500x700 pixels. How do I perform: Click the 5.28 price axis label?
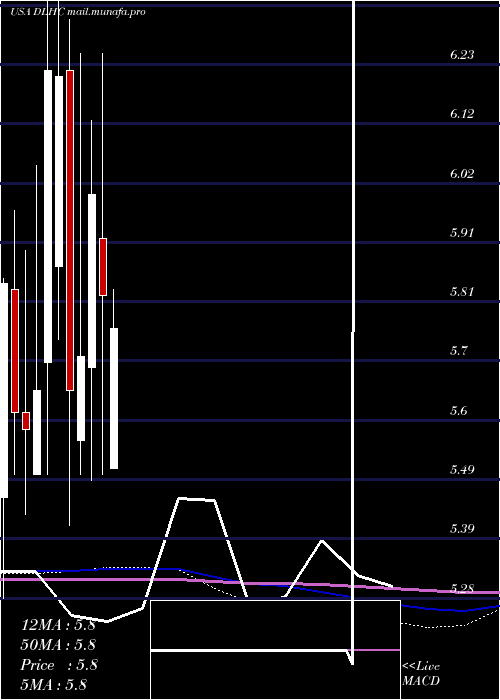pyautogui.click(x=462, y=588)
